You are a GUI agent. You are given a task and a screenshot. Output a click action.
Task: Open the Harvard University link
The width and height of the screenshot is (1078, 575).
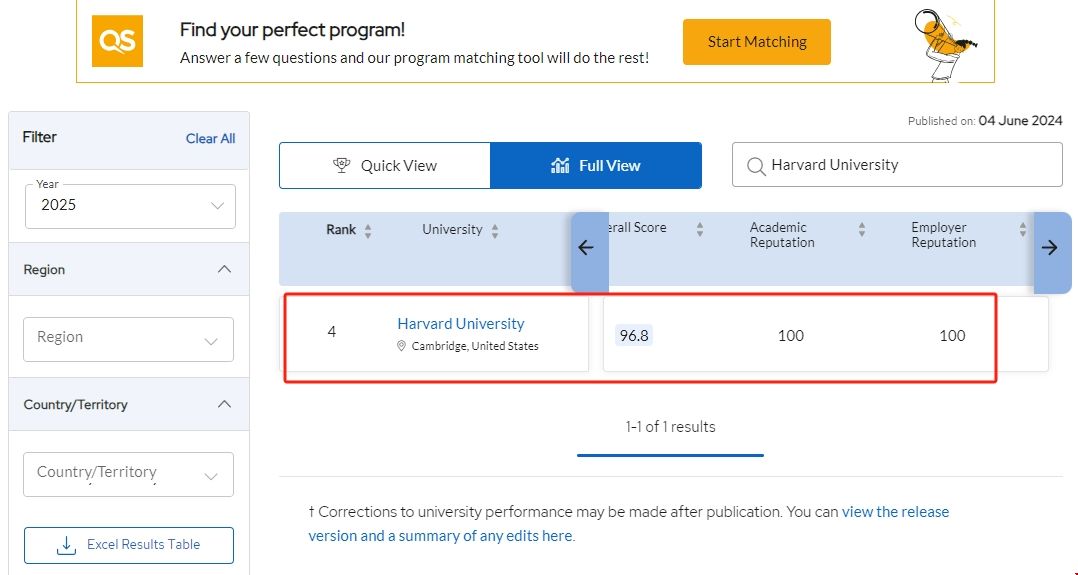click(x=460, y=324)
